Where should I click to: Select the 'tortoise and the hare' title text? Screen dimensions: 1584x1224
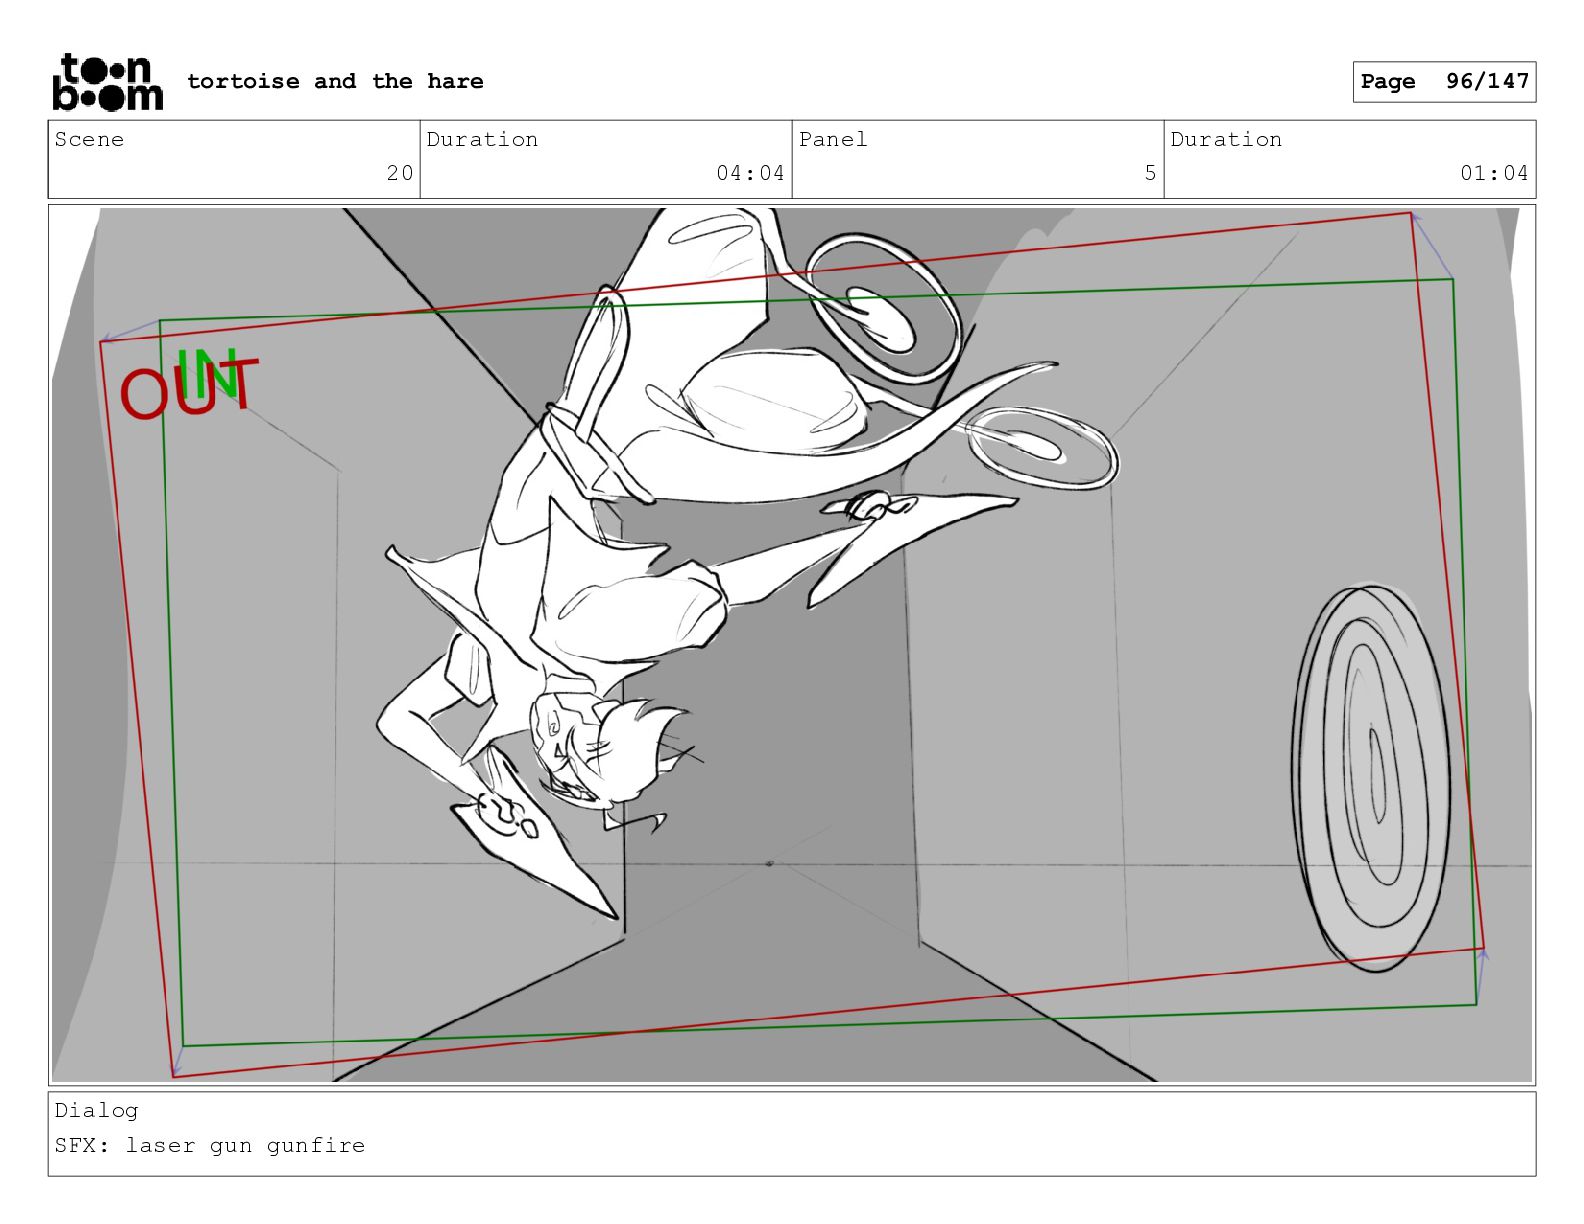(x=335, y=81)
